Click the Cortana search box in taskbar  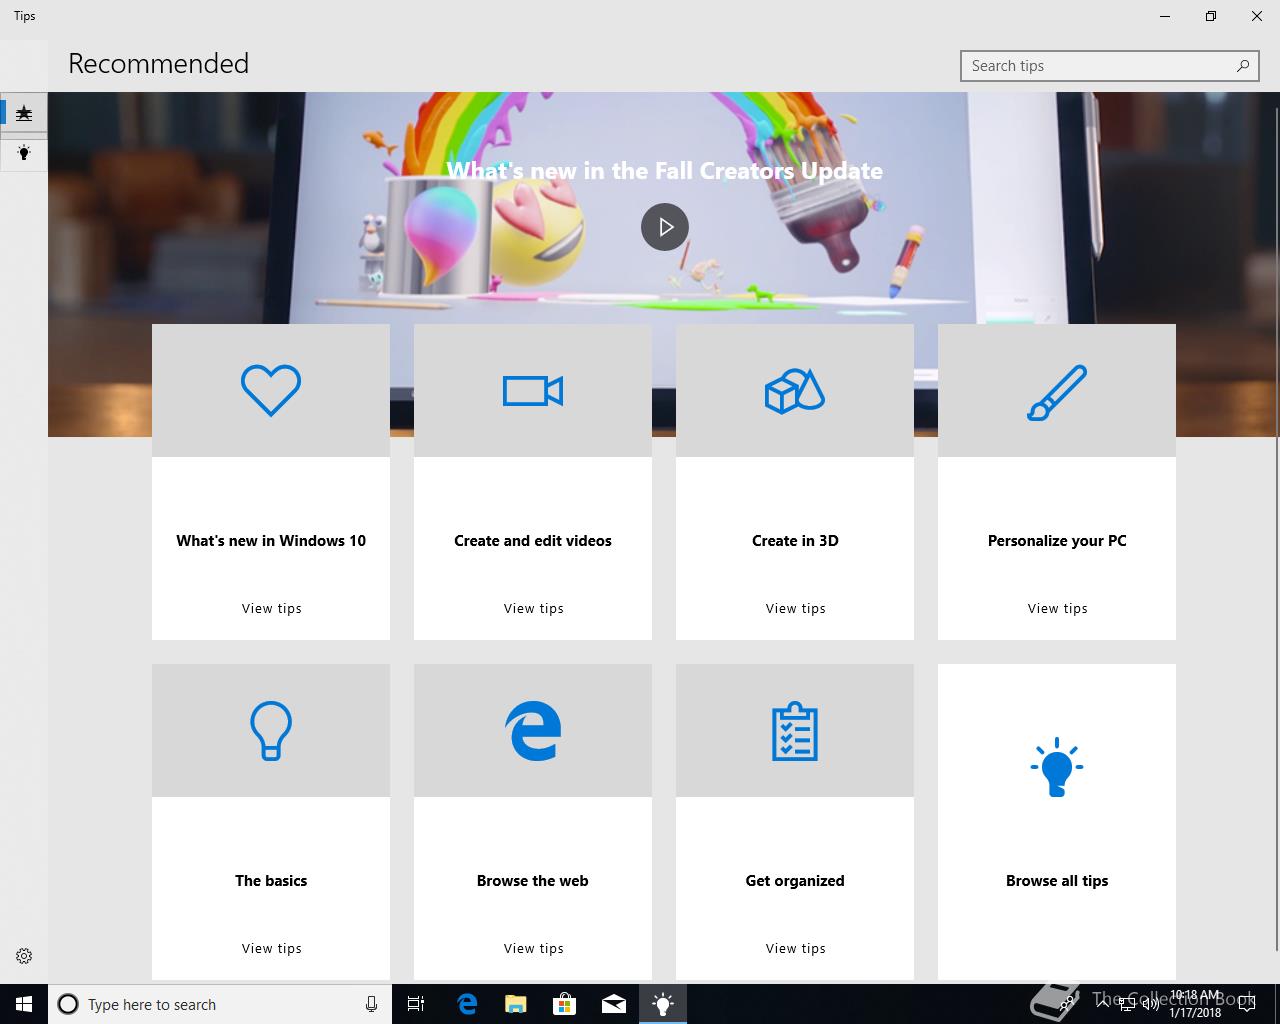pos(220,1004)
